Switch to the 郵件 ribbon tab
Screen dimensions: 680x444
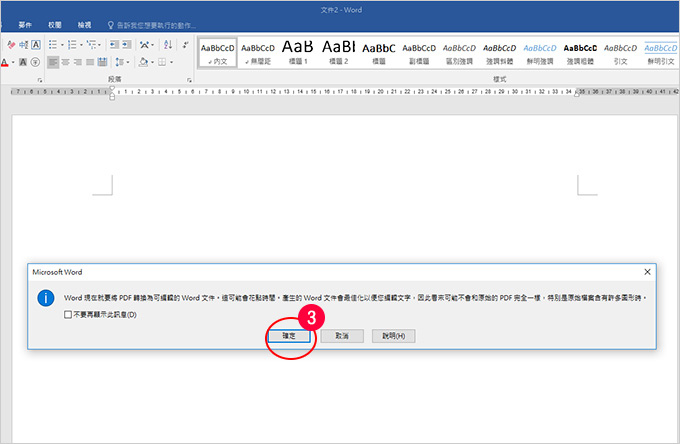[25, 25]
